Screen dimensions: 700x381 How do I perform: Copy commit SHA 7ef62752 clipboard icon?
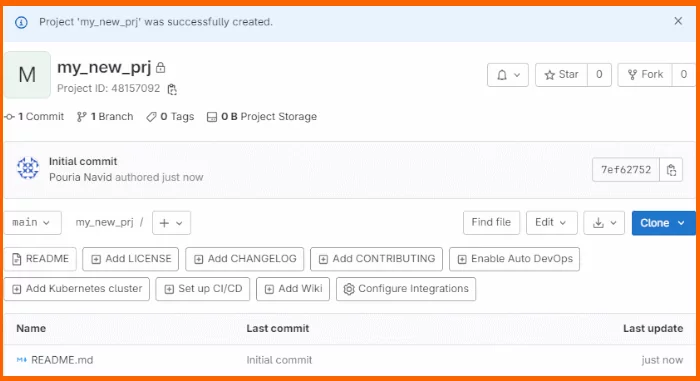(671, 170)
